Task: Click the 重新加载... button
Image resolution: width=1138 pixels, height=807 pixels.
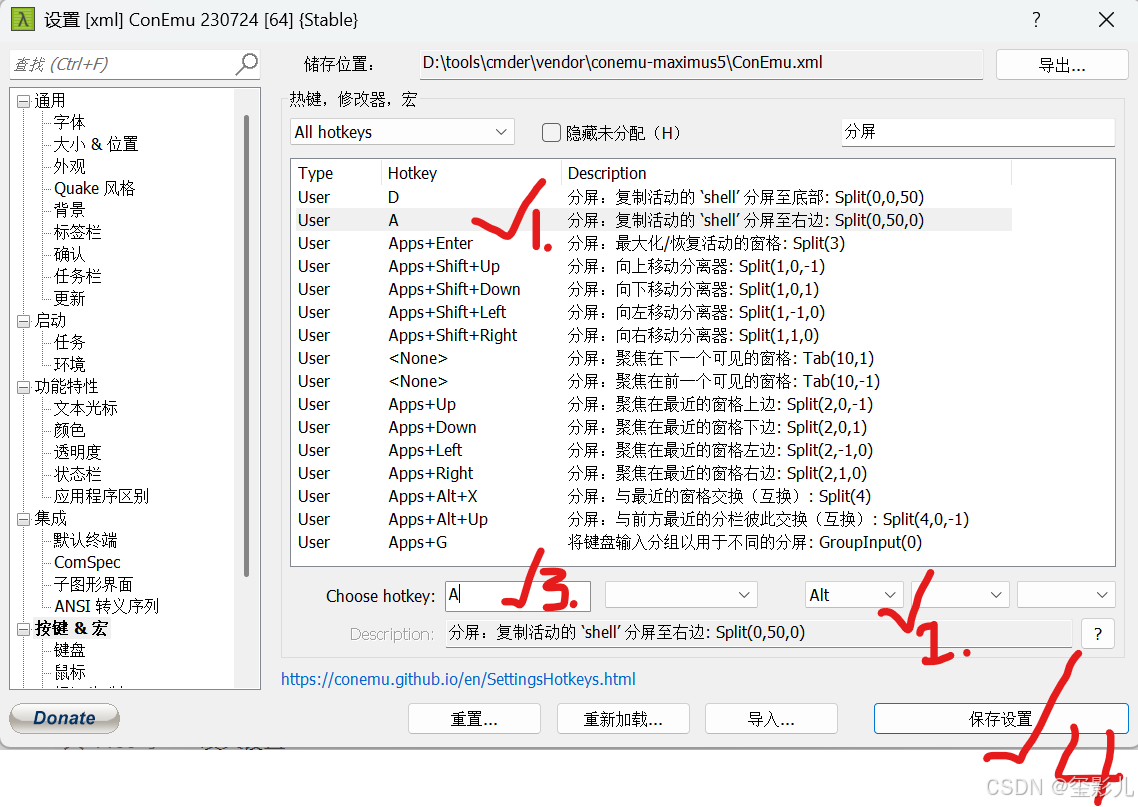Action: point(623,718)
